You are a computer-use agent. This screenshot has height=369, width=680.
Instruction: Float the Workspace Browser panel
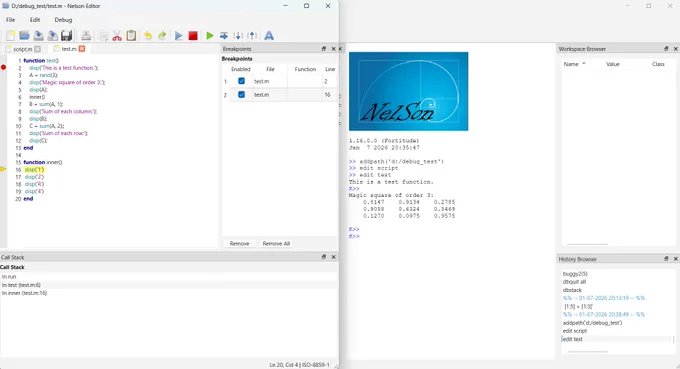(666, 49)
